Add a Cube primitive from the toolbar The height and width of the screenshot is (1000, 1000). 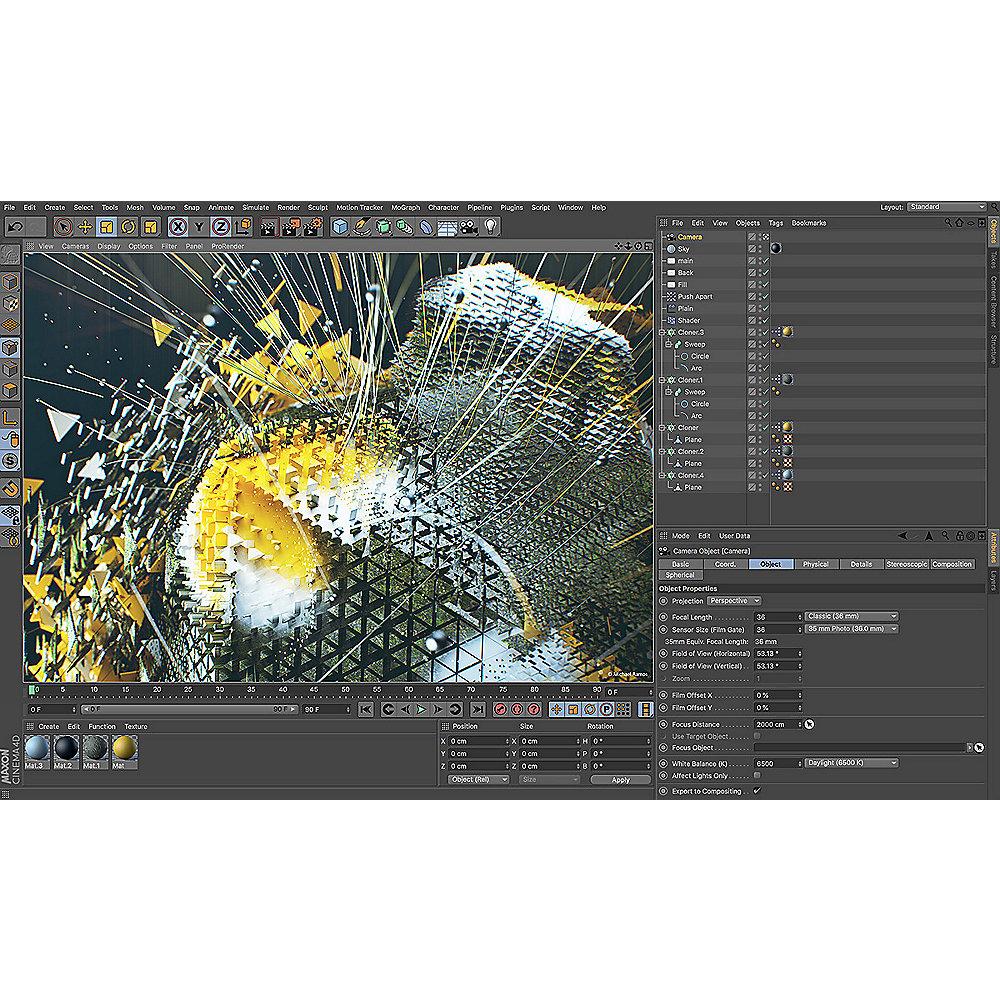[x=340, y=227]
